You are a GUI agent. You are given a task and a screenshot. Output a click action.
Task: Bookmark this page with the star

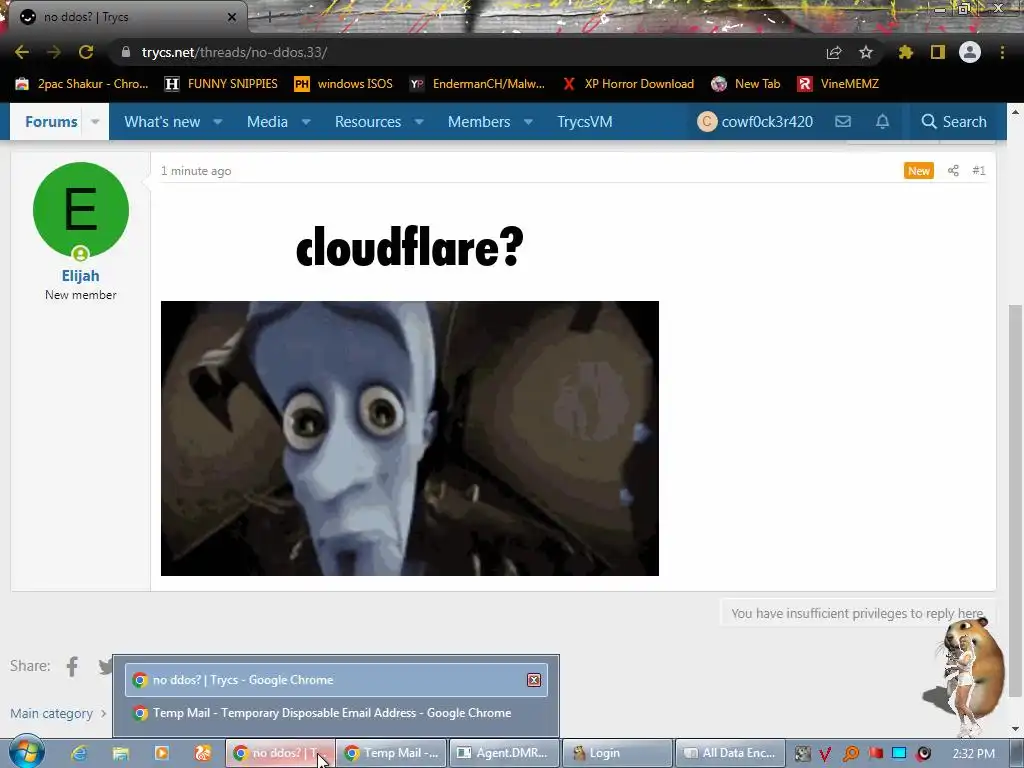pyautogui.click(x=866, y=52)
